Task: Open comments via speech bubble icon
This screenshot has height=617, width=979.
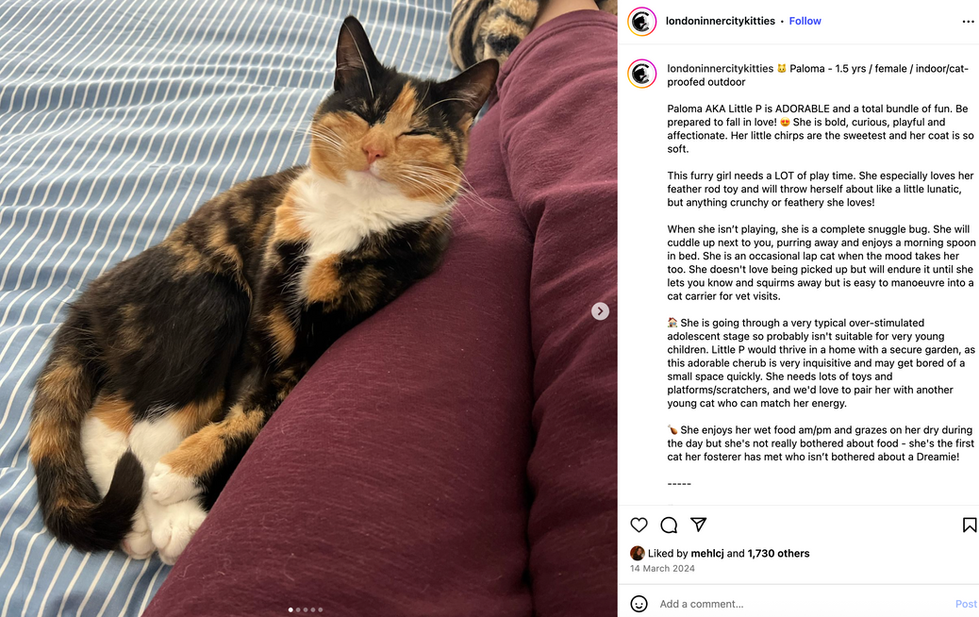Action: coord(669,525)
